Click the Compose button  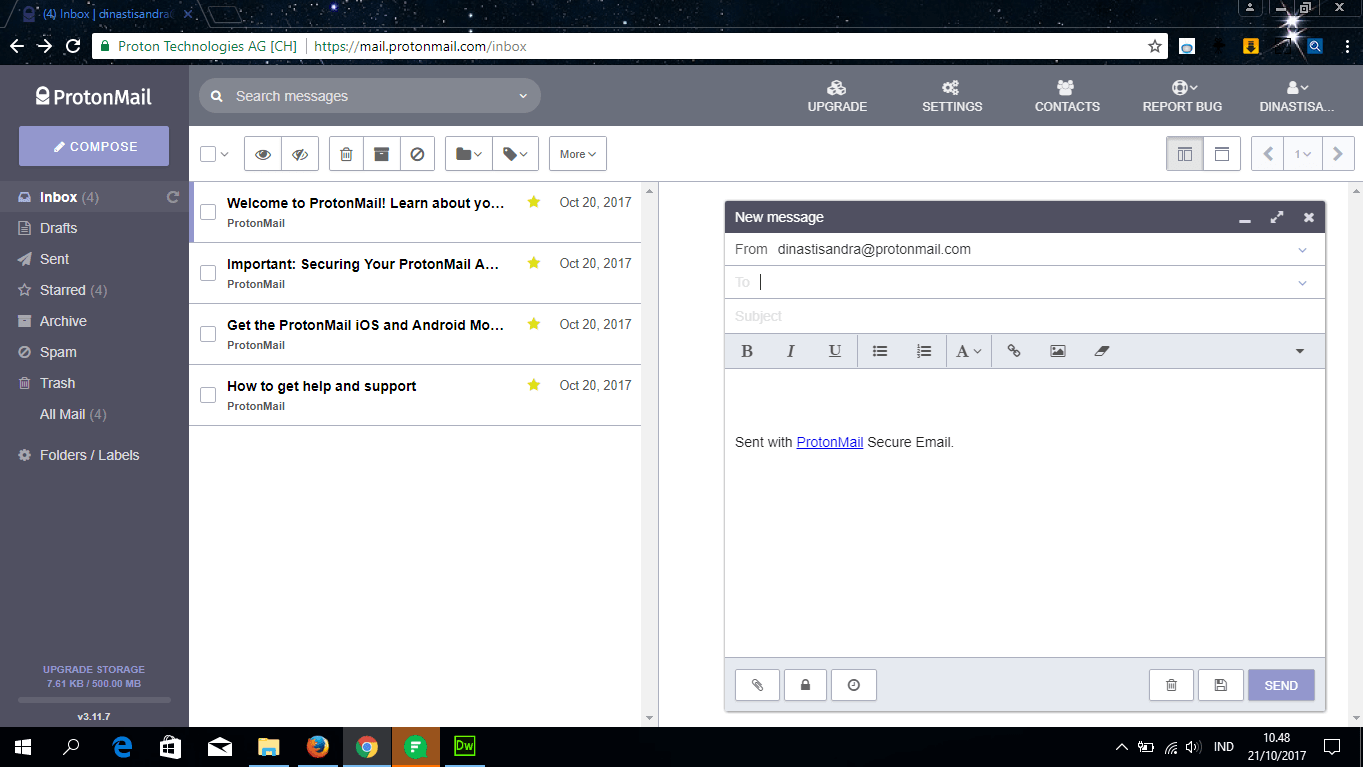(94, 146)
